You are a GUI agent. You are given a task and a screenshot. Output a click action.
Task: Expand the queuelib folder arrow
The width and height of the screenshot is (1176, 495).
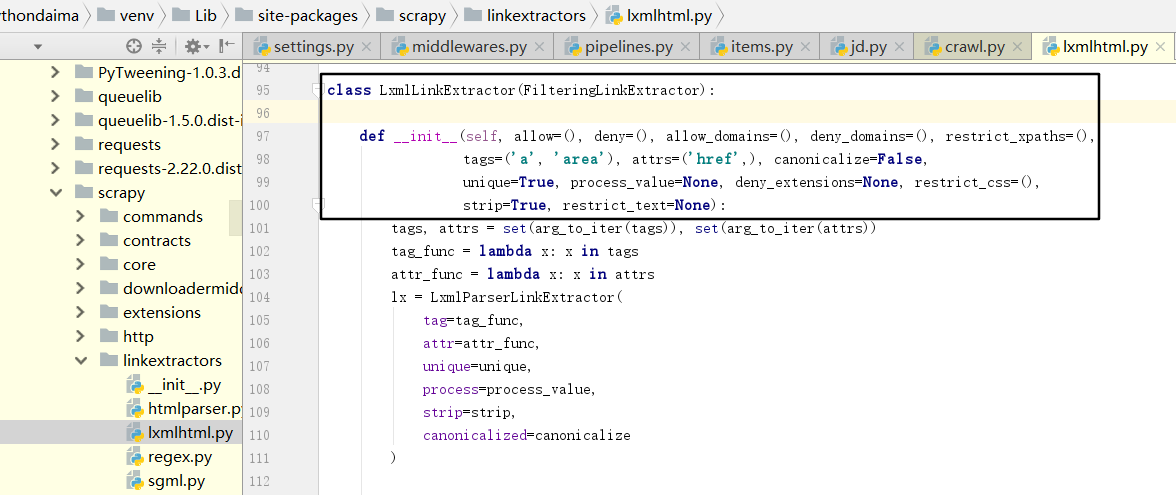pos(55,96)
